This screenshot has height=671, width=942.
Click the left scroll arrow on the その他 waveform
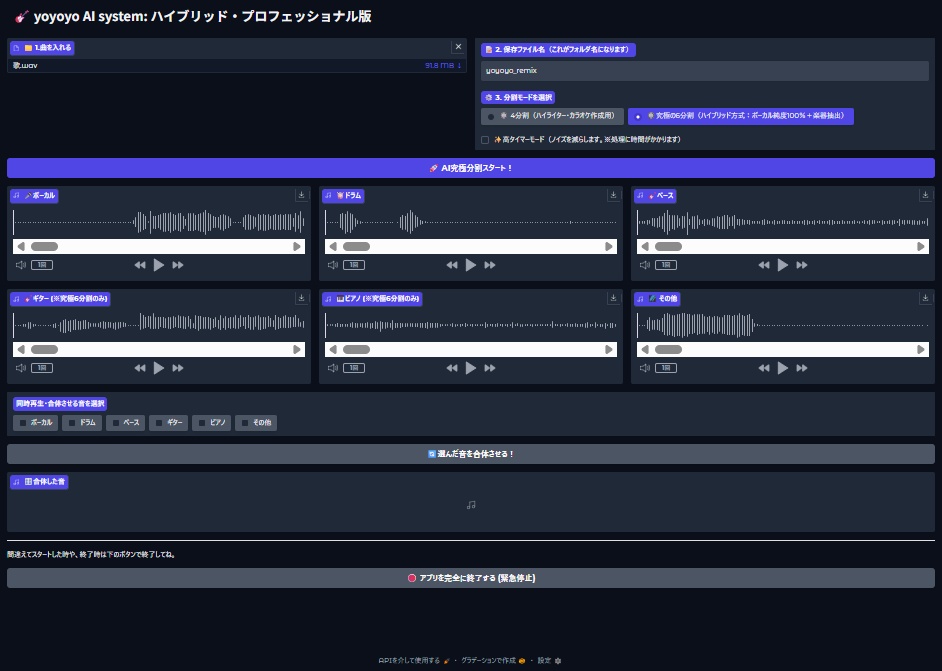pyautogui.click(x=645, y=349)
